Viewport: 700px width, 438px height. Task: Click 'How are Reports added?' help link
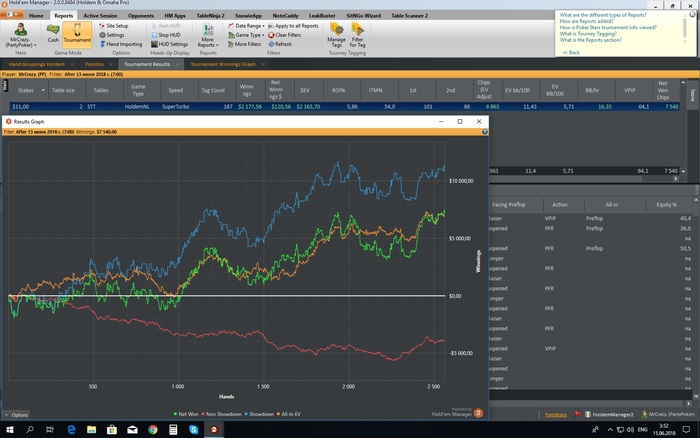(586, 21)
